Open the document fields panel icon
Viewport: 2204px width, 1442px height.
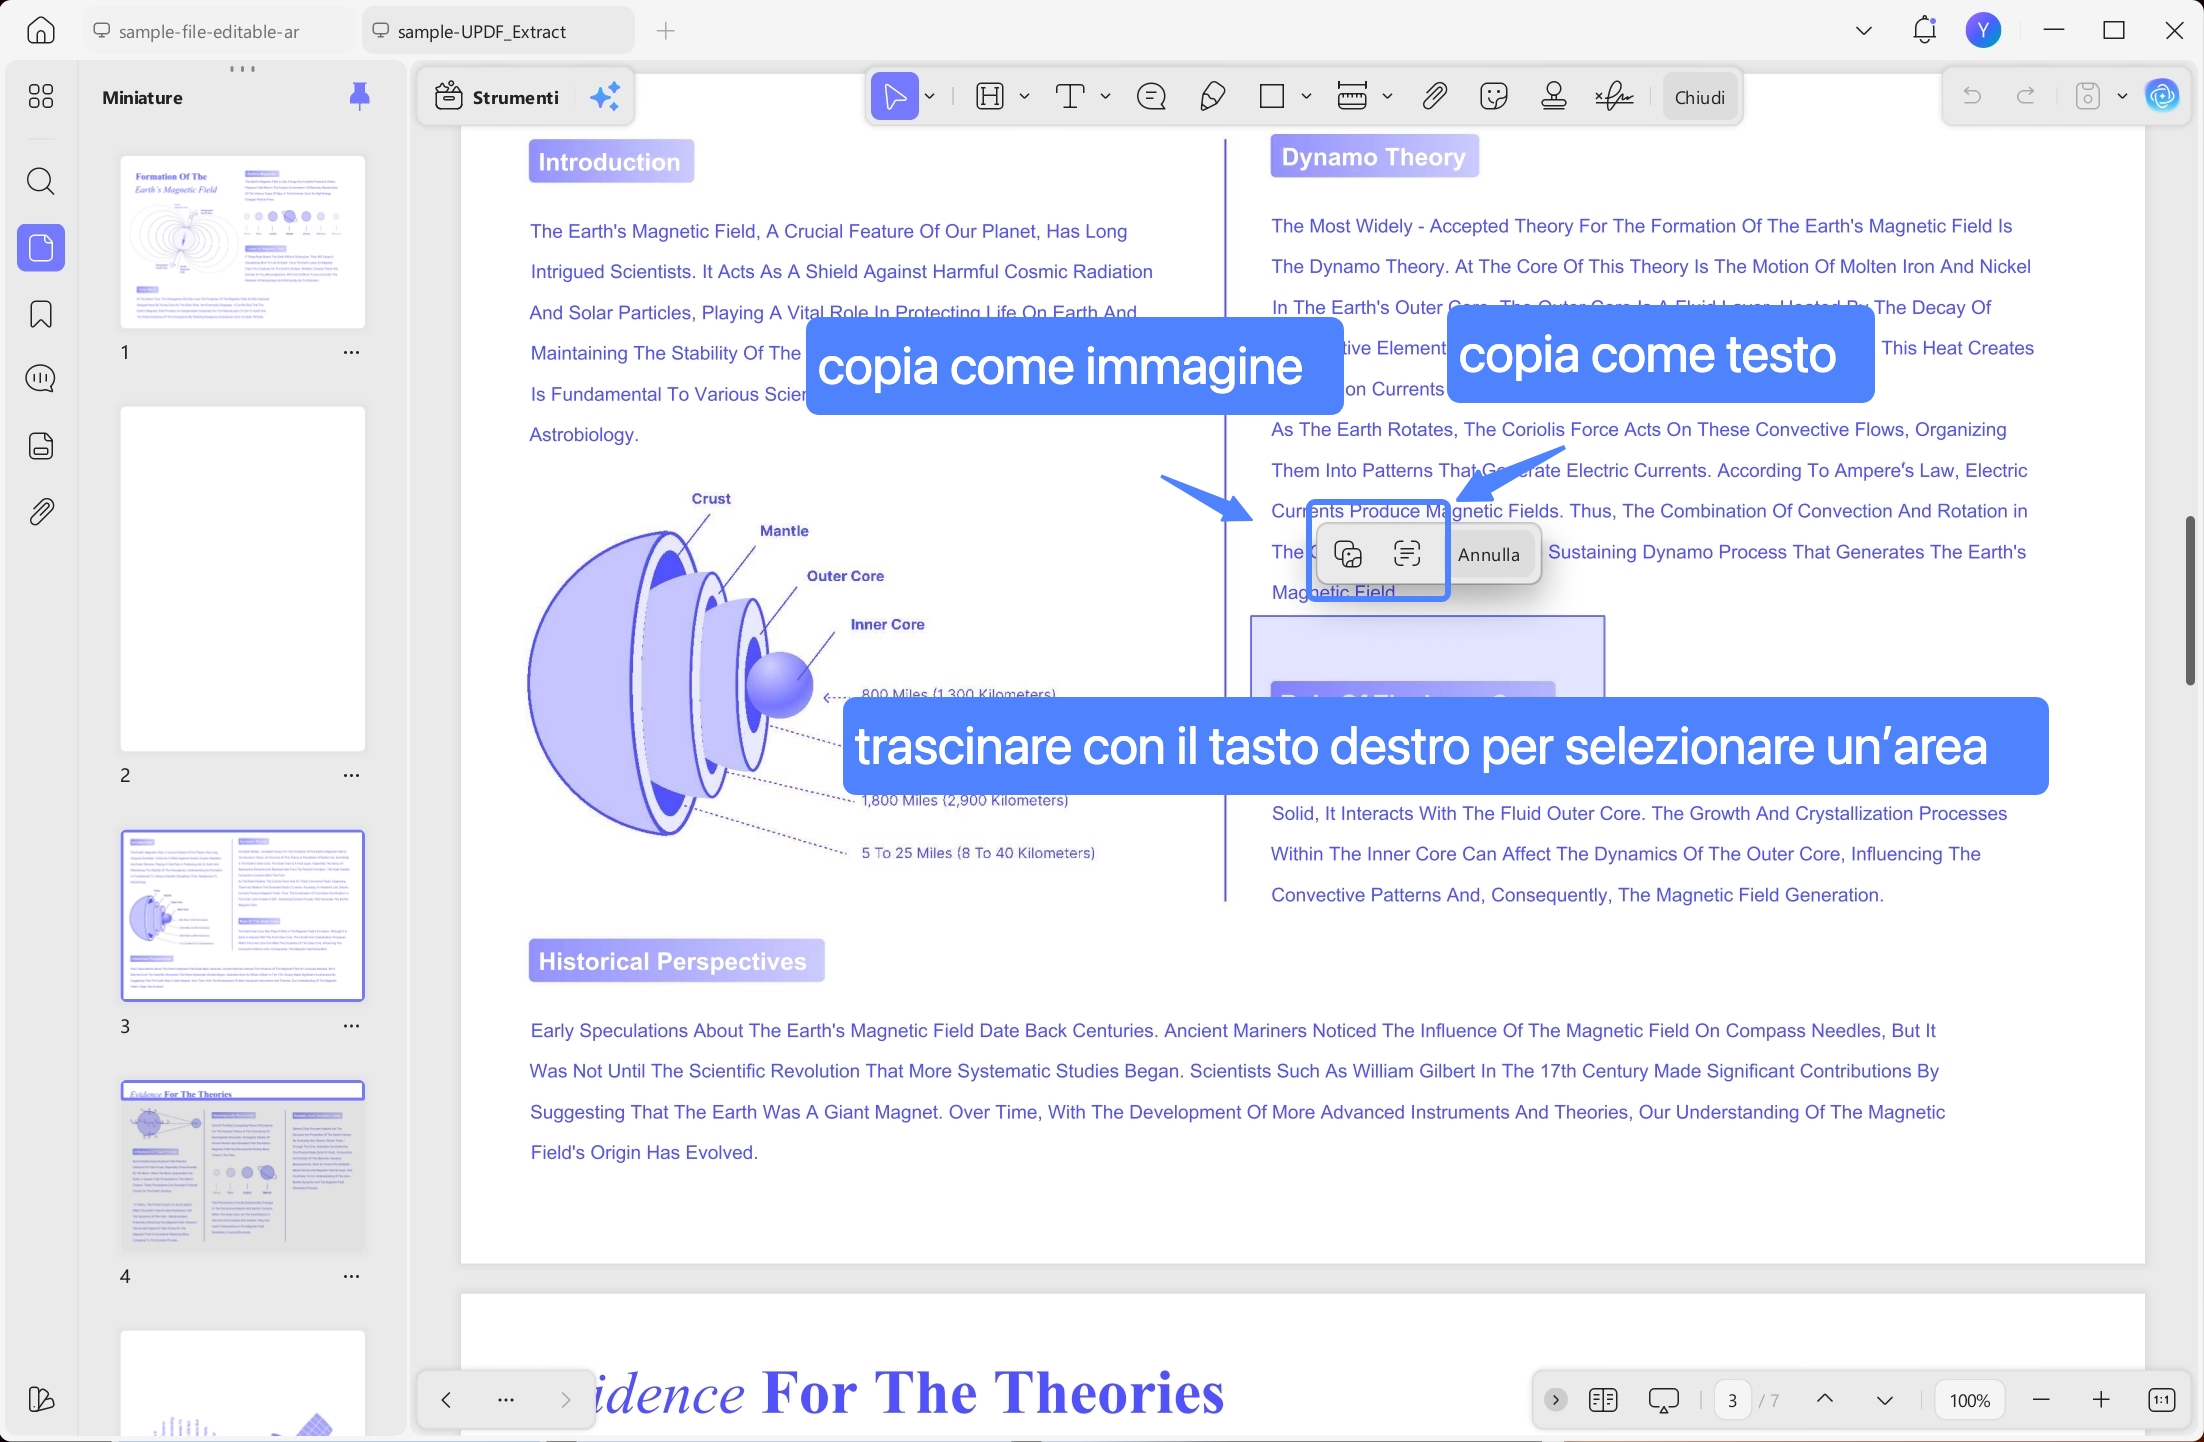pyautogui.click(x=41, y=446)
